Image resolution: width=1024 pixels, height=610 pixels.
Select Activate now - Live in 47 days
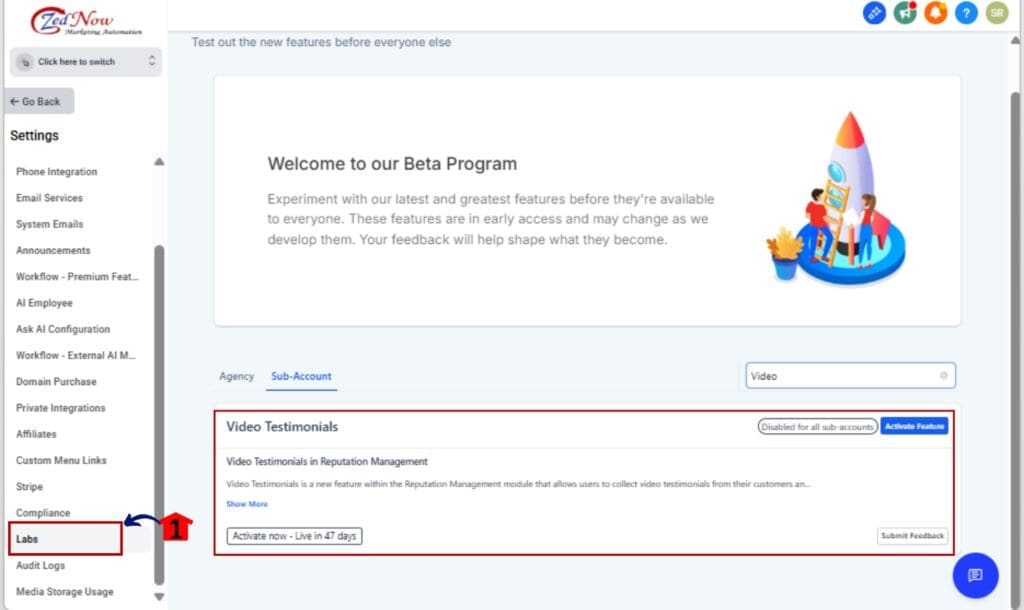coord(294,535)
